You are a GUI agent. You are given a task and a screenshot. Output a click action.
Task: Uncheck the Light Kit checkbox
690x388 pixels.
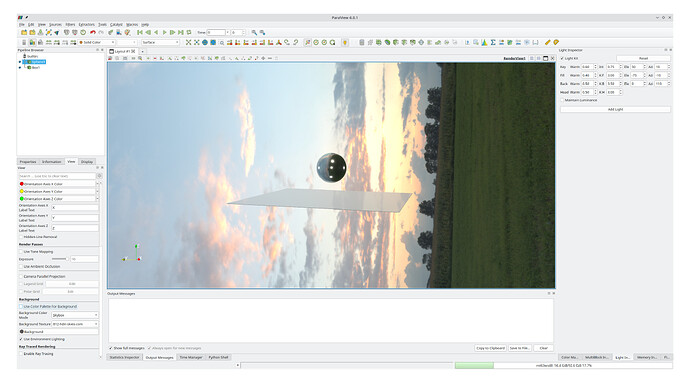click(562, 58)
